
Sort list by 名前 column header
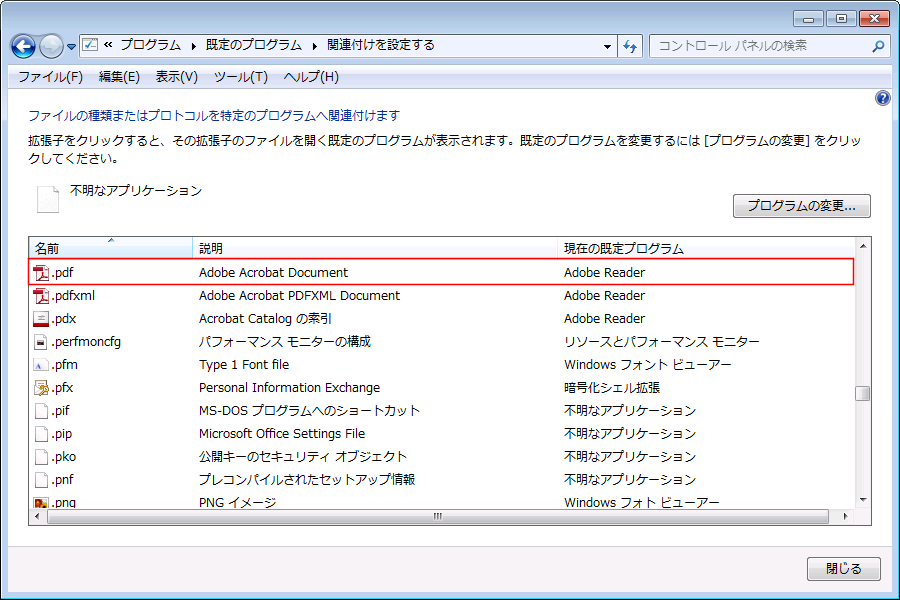110,248
